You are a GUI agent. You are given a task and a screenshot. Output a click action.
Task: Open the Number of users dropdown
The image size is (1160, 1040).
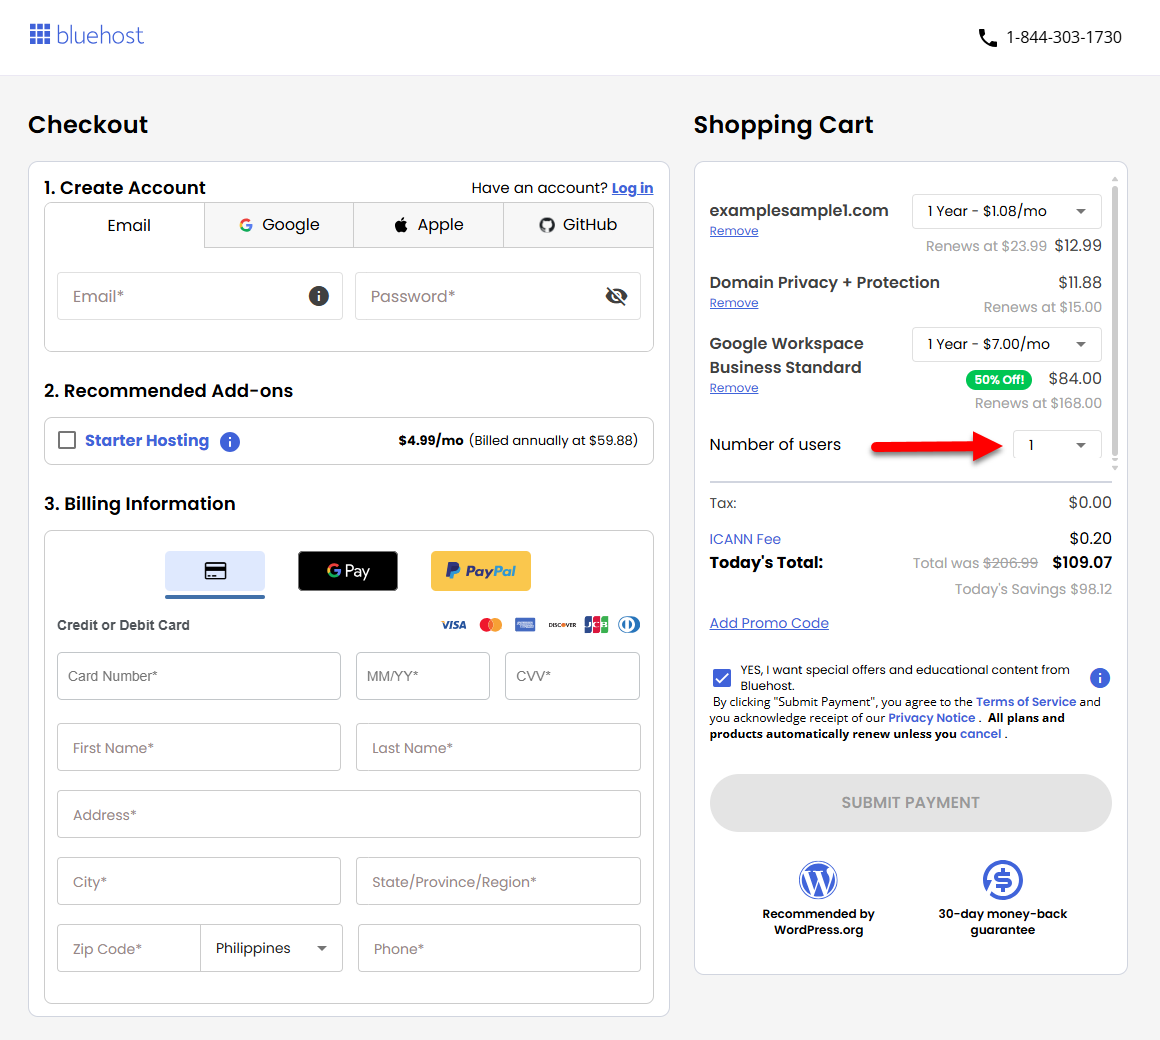1056,445
